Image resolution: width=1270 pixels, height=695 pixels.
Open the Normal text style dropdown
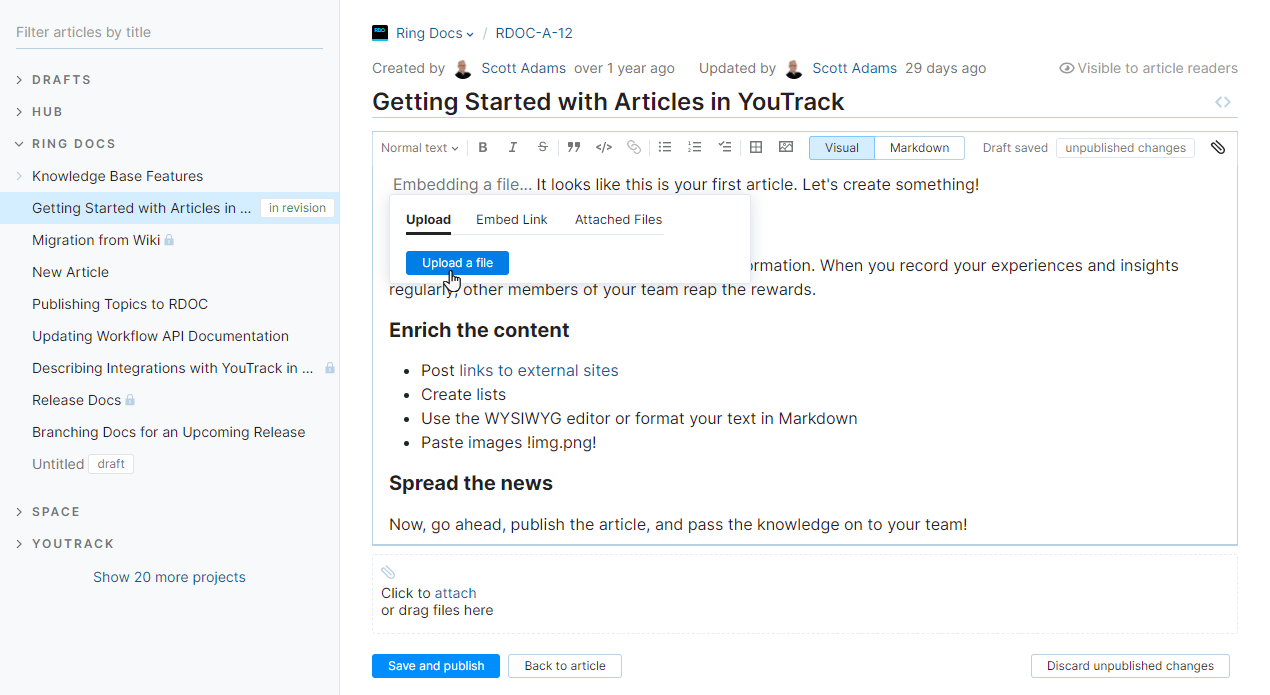419,147
